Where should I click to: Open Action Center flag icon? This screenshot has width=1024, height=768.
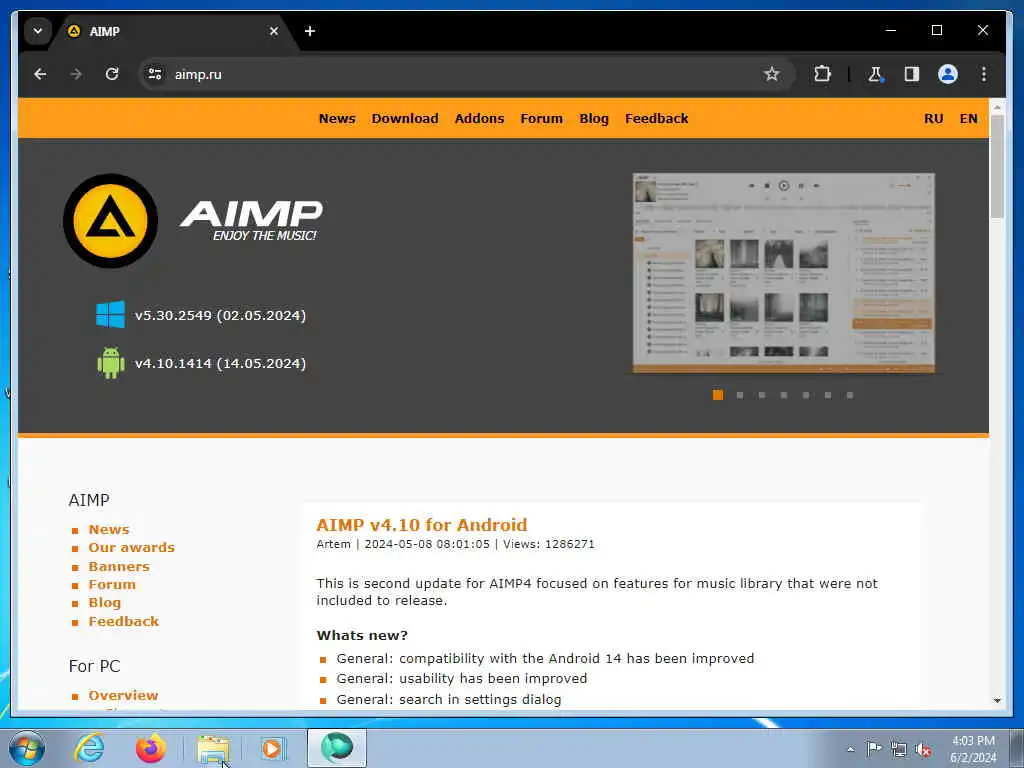click(x=874, y=749)
